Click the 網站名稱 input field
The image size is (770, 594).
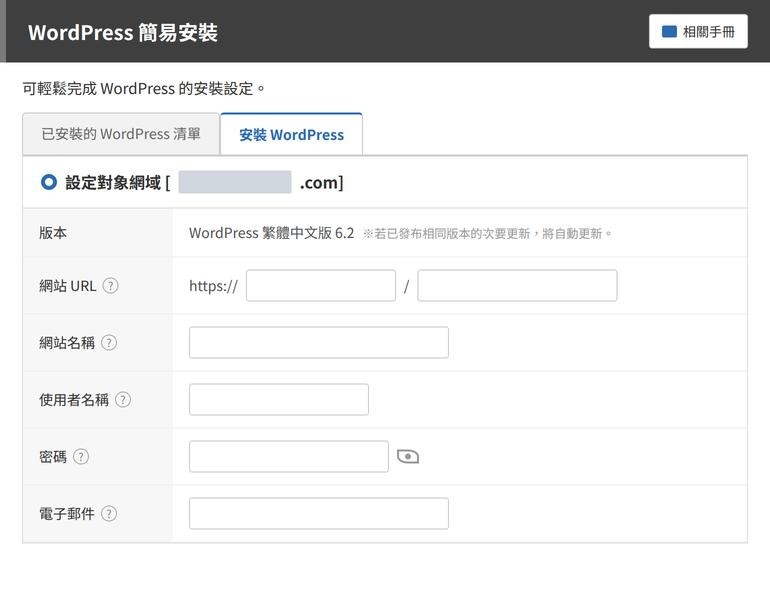(319, 342)
